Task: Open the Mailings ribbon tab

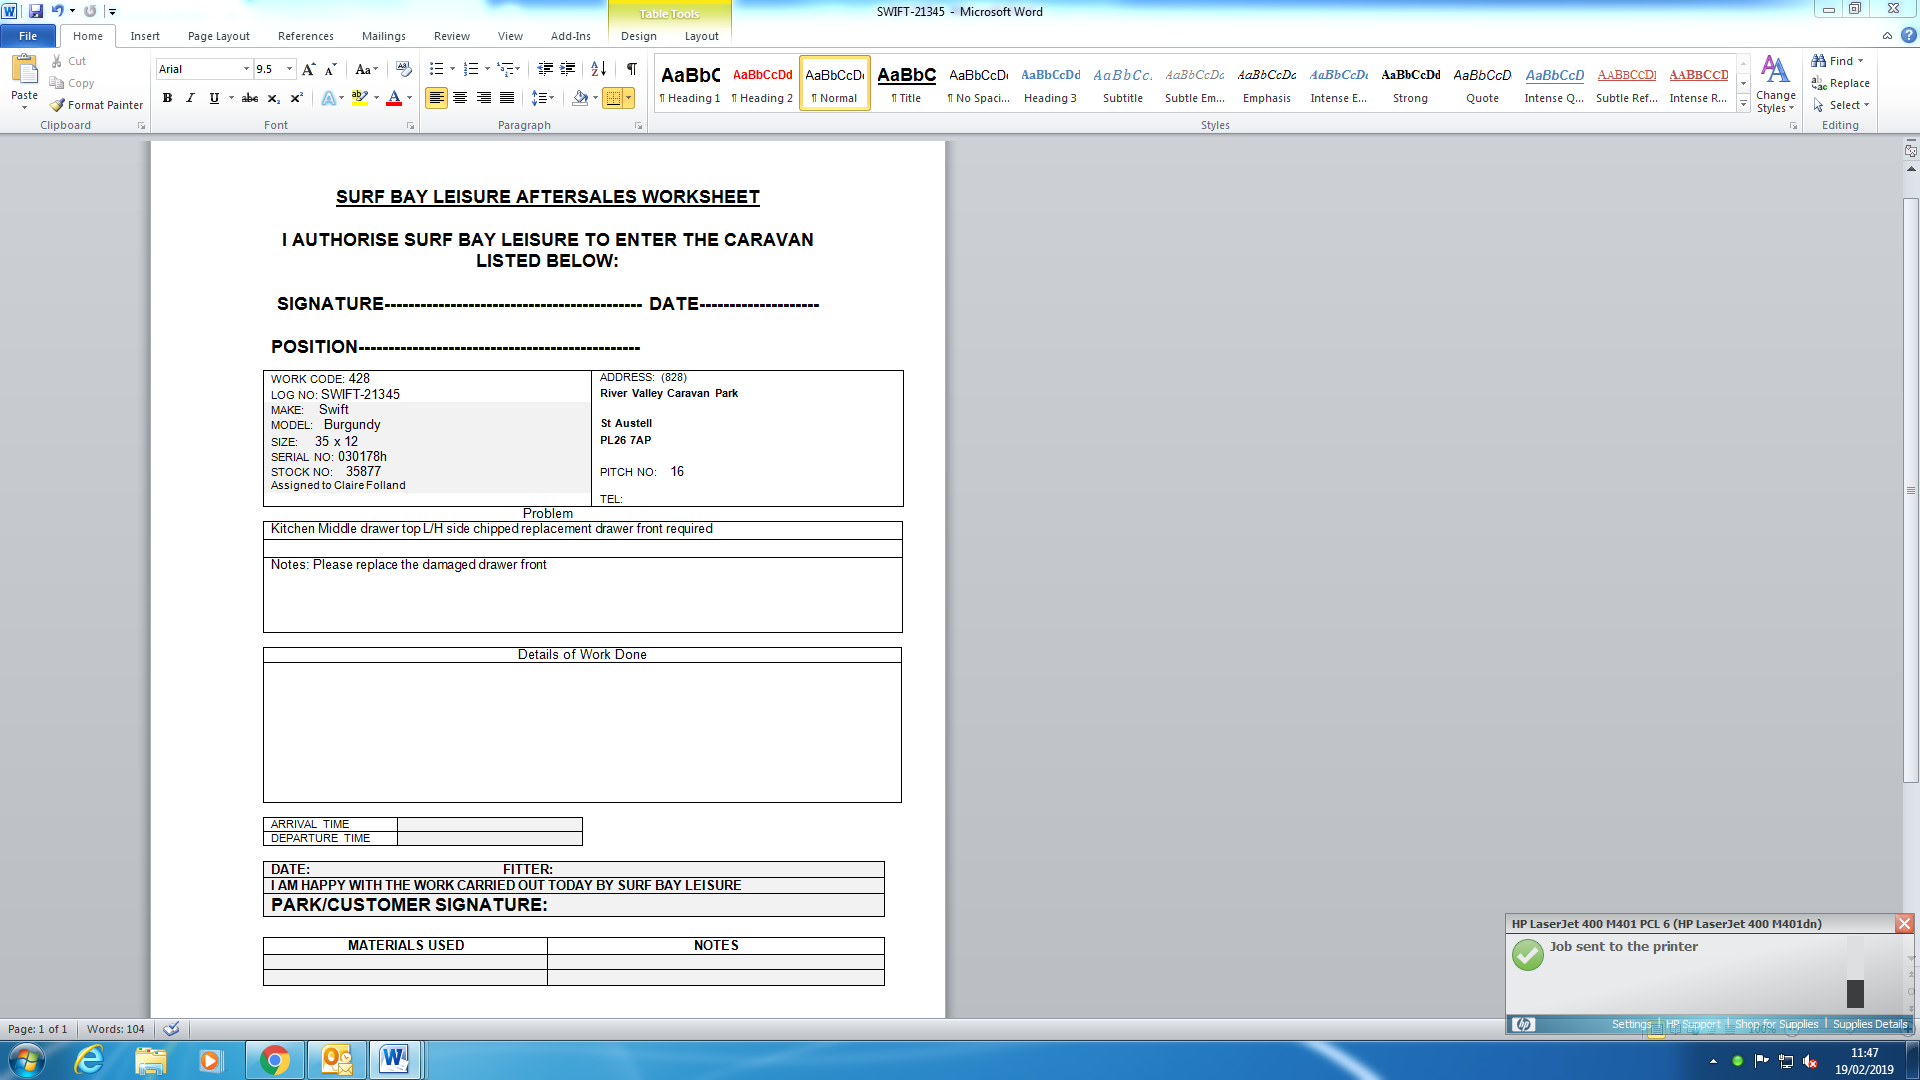Action: (383, 36)
